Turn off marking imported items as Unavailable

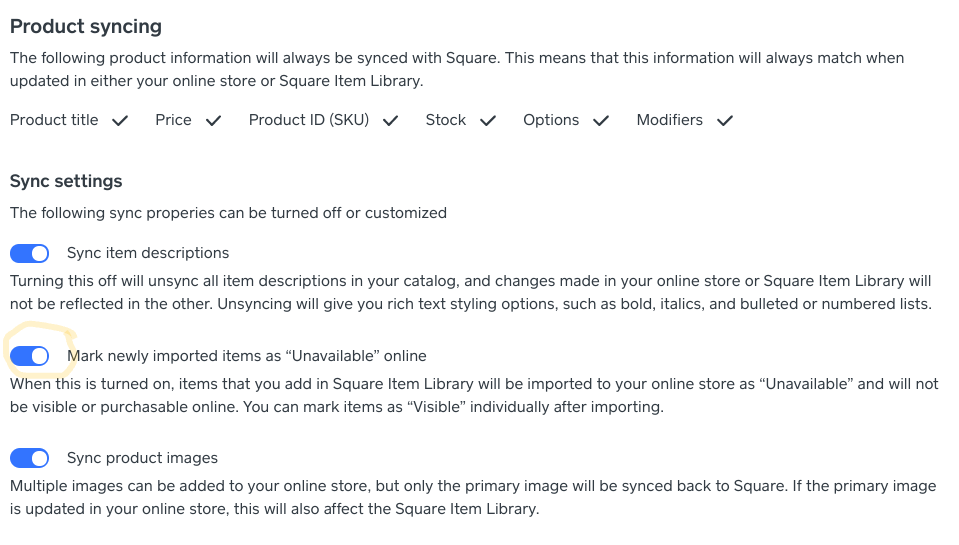point(30,356)
